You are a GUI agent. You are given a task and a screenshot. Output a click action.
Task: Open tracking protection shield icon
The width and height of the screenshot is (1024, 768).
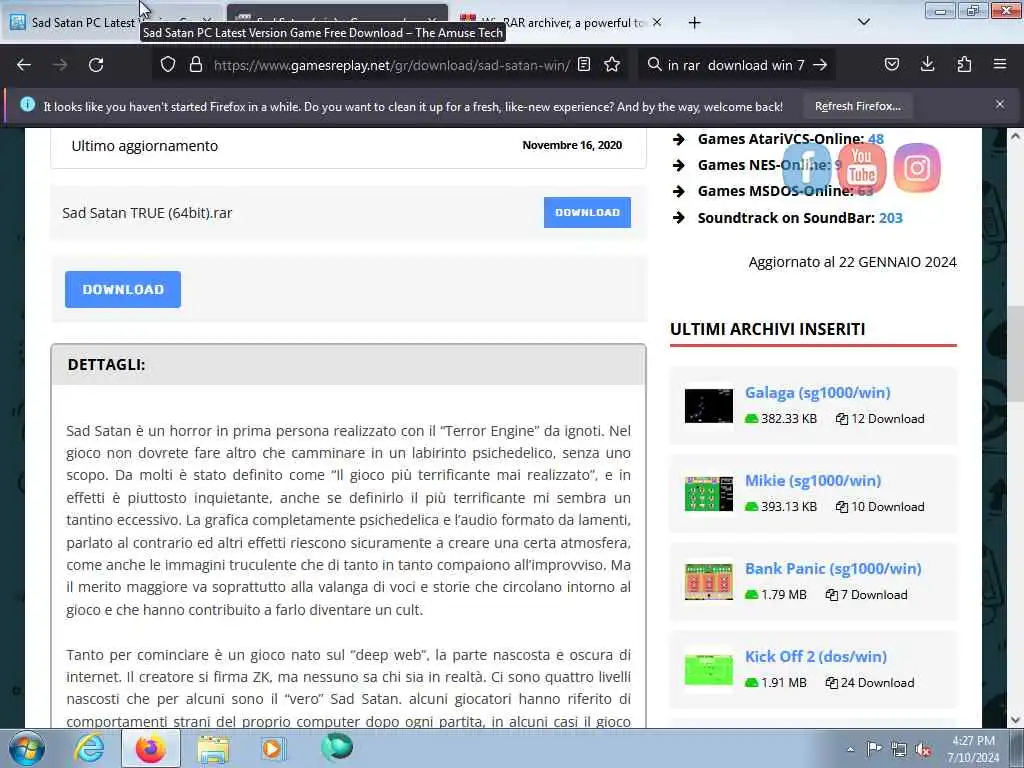coord(168,65)
